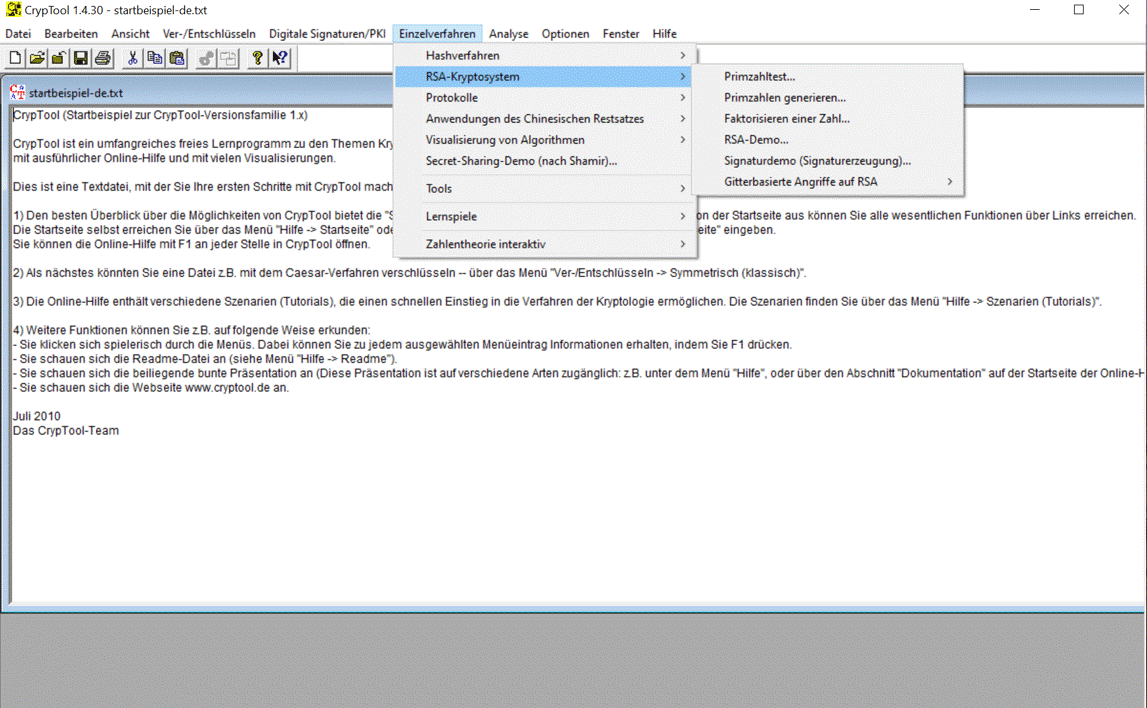
Task: Close the Einzelverfahren menu from menu bar
Action: pyautogui.click(x=437, y=34)
